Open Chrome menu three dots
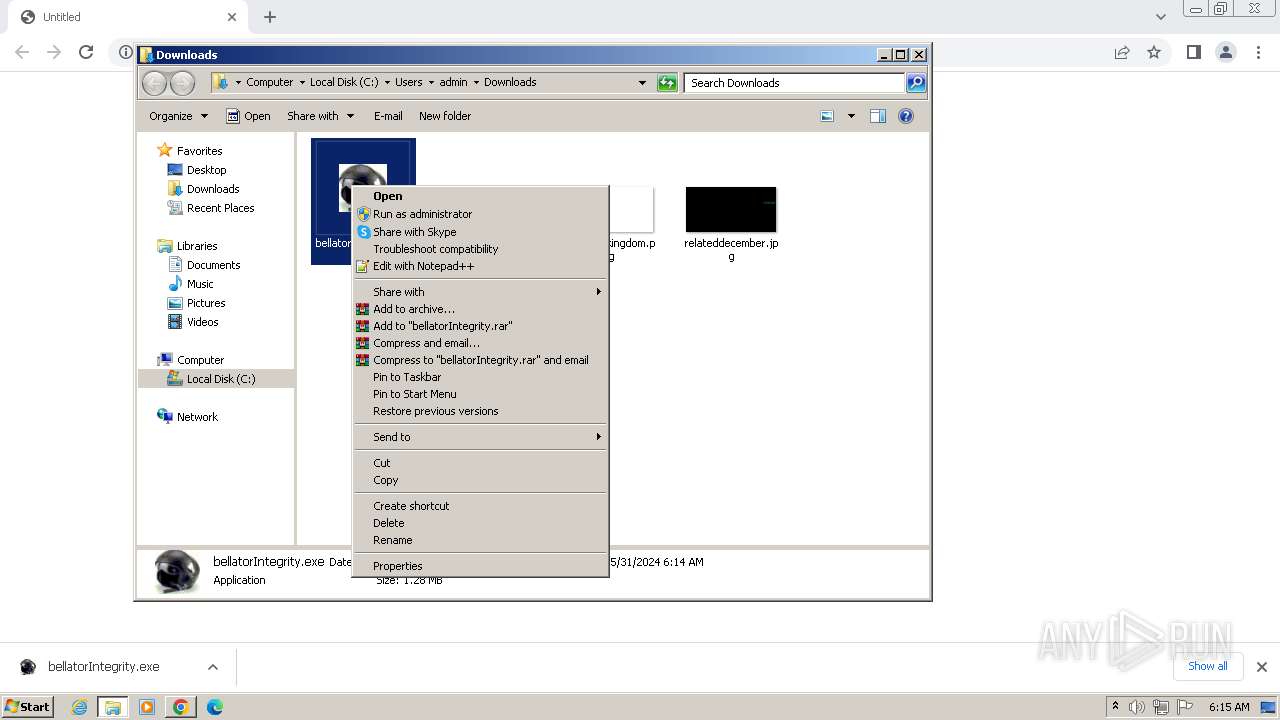This screenshot has height=720, width=1280. [1256, 52]
